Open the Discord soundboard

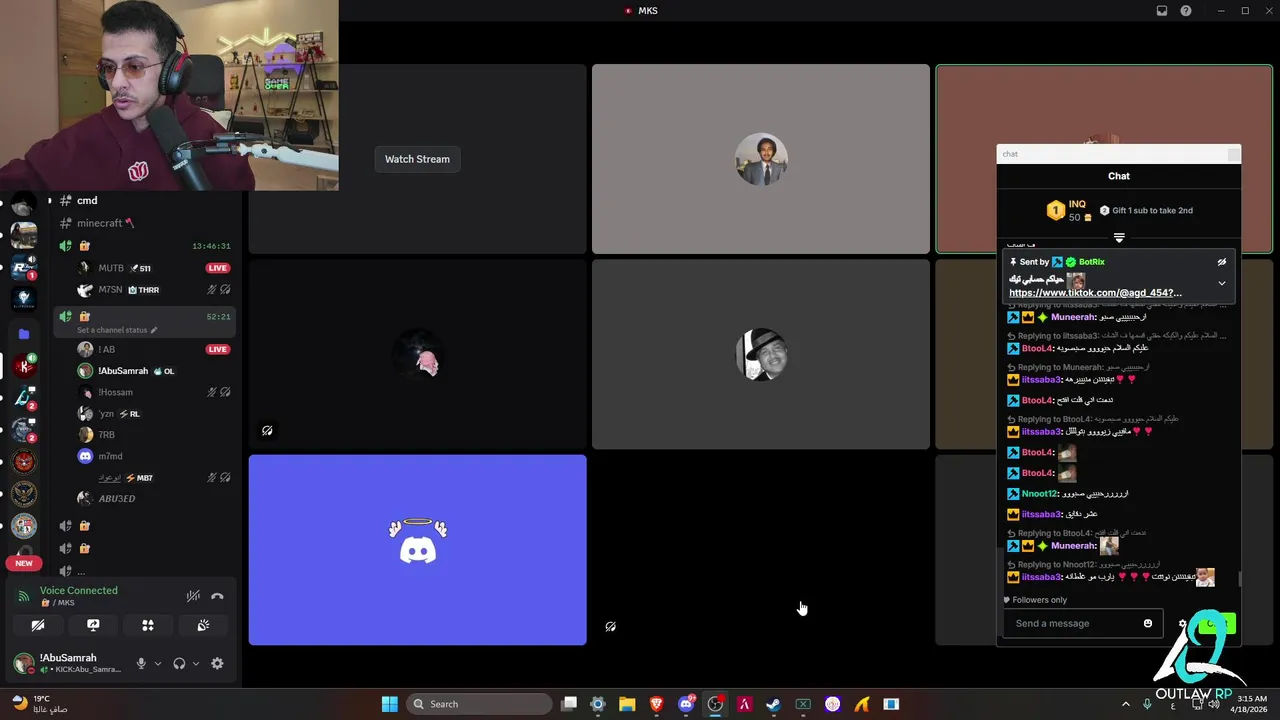(203, 625)
